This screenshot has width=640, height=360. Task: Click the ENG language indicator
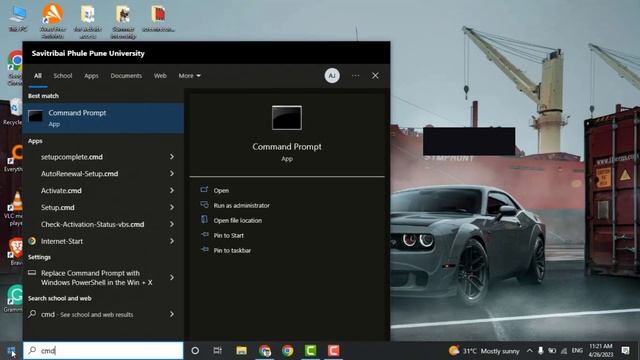point(577,351)
